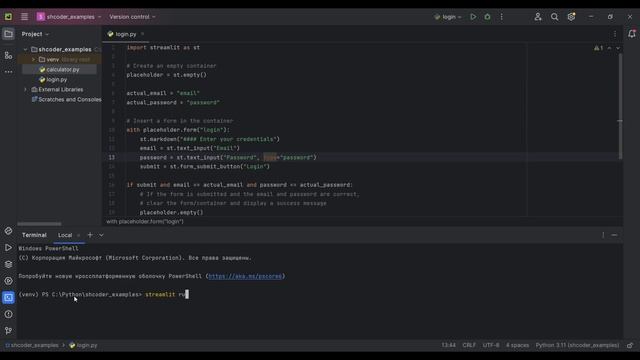Open the Services tool window icon
The image size is (640, 360).
8,281
